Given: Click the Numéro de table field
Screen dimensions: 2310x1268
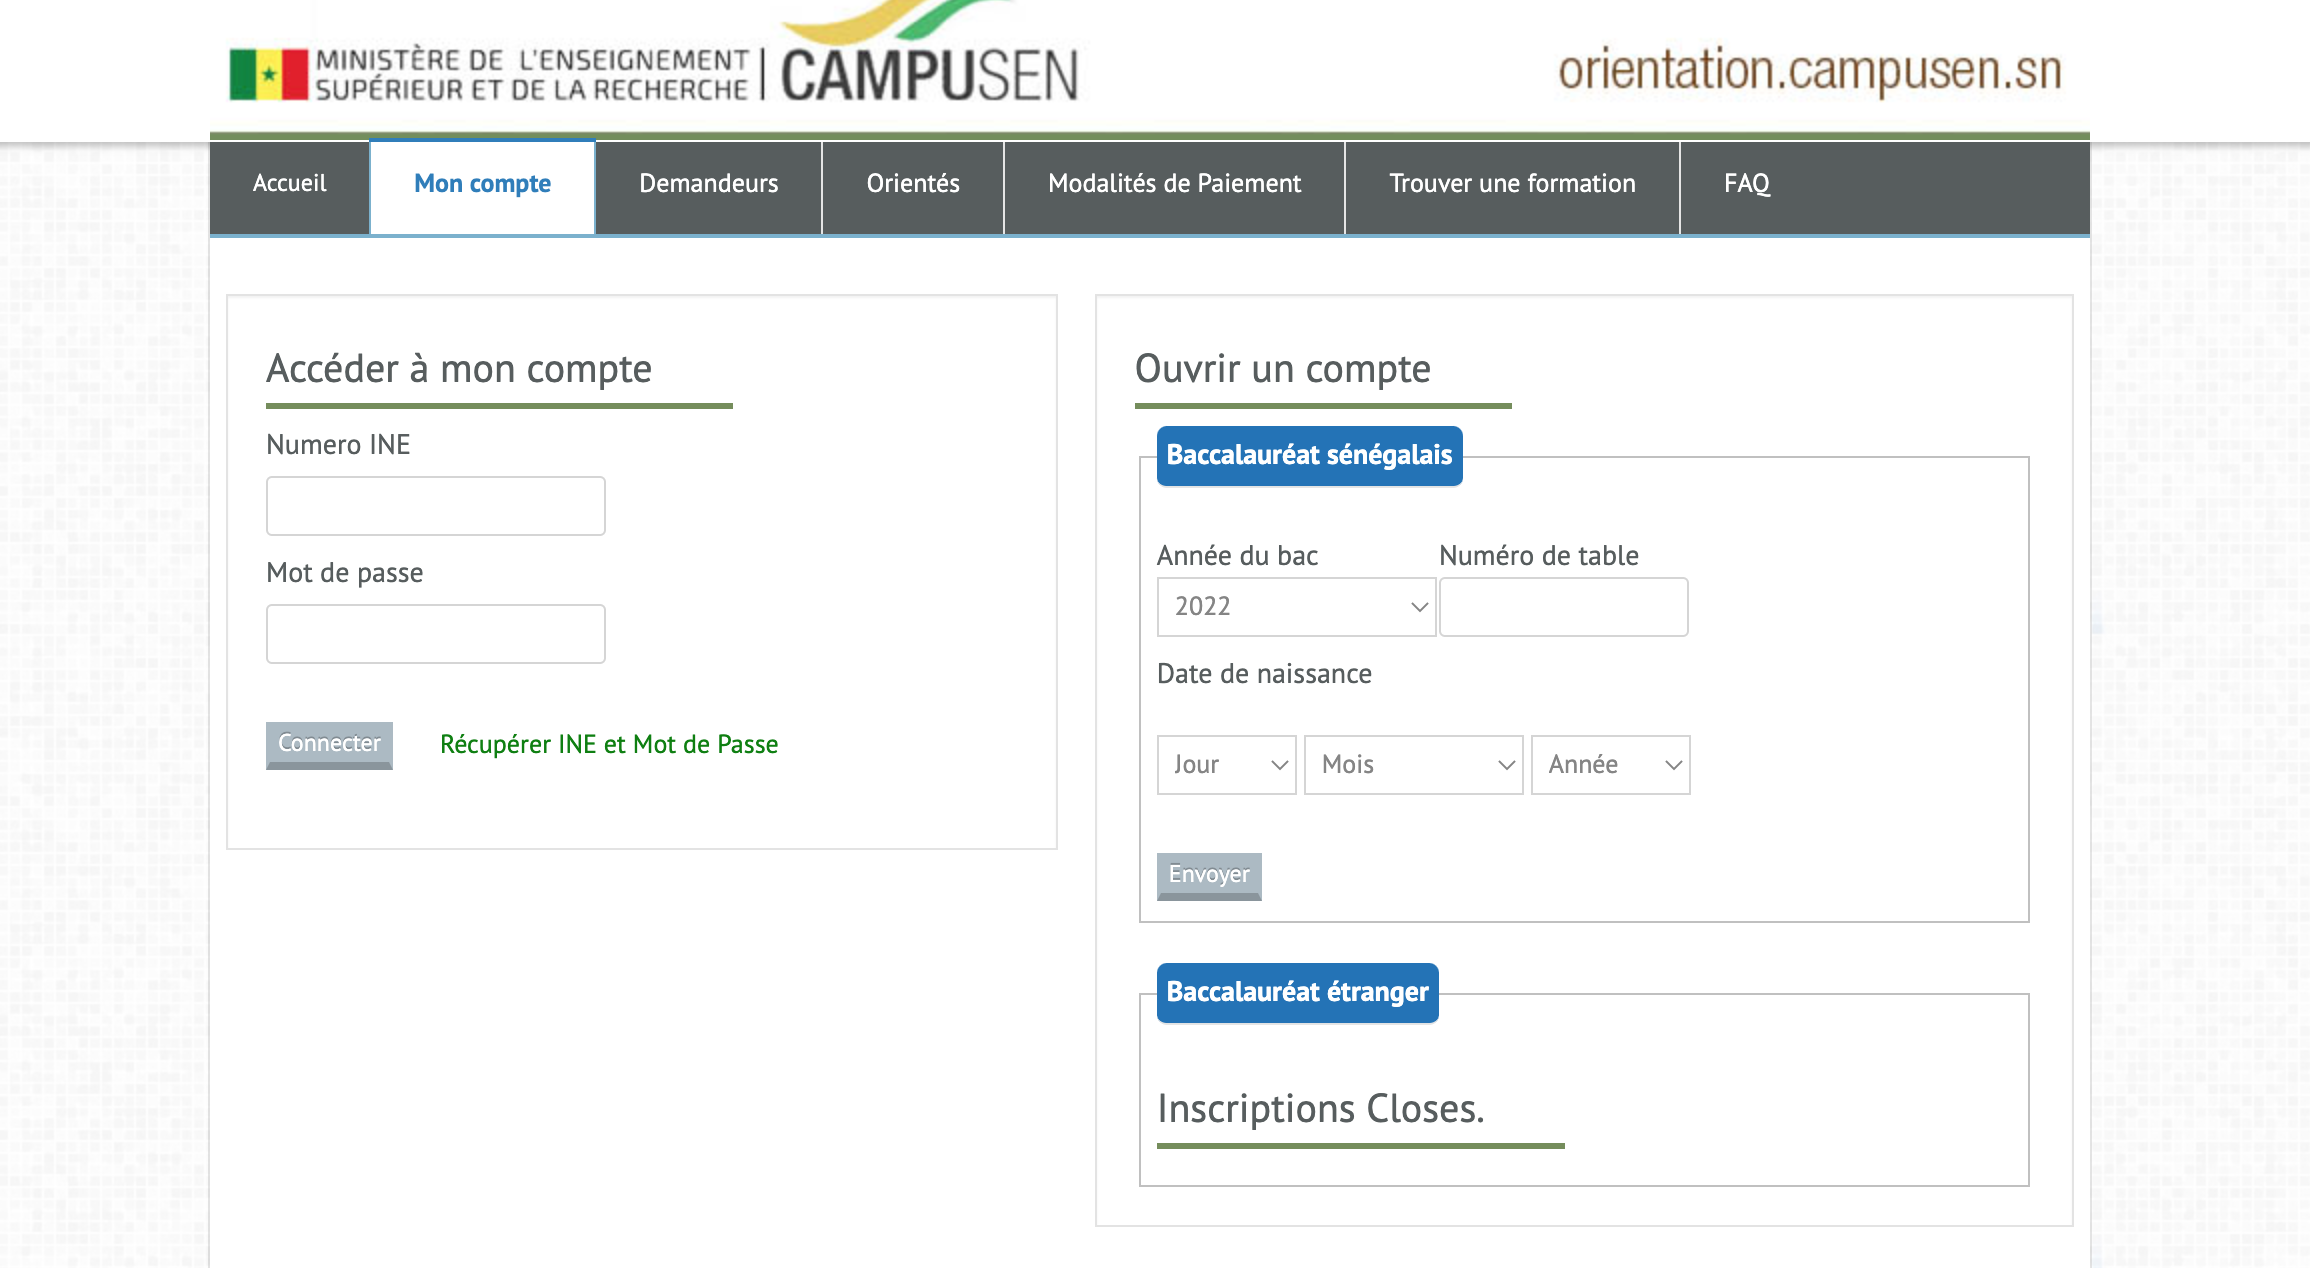Looking at the screenshot, I should 1563,607.
